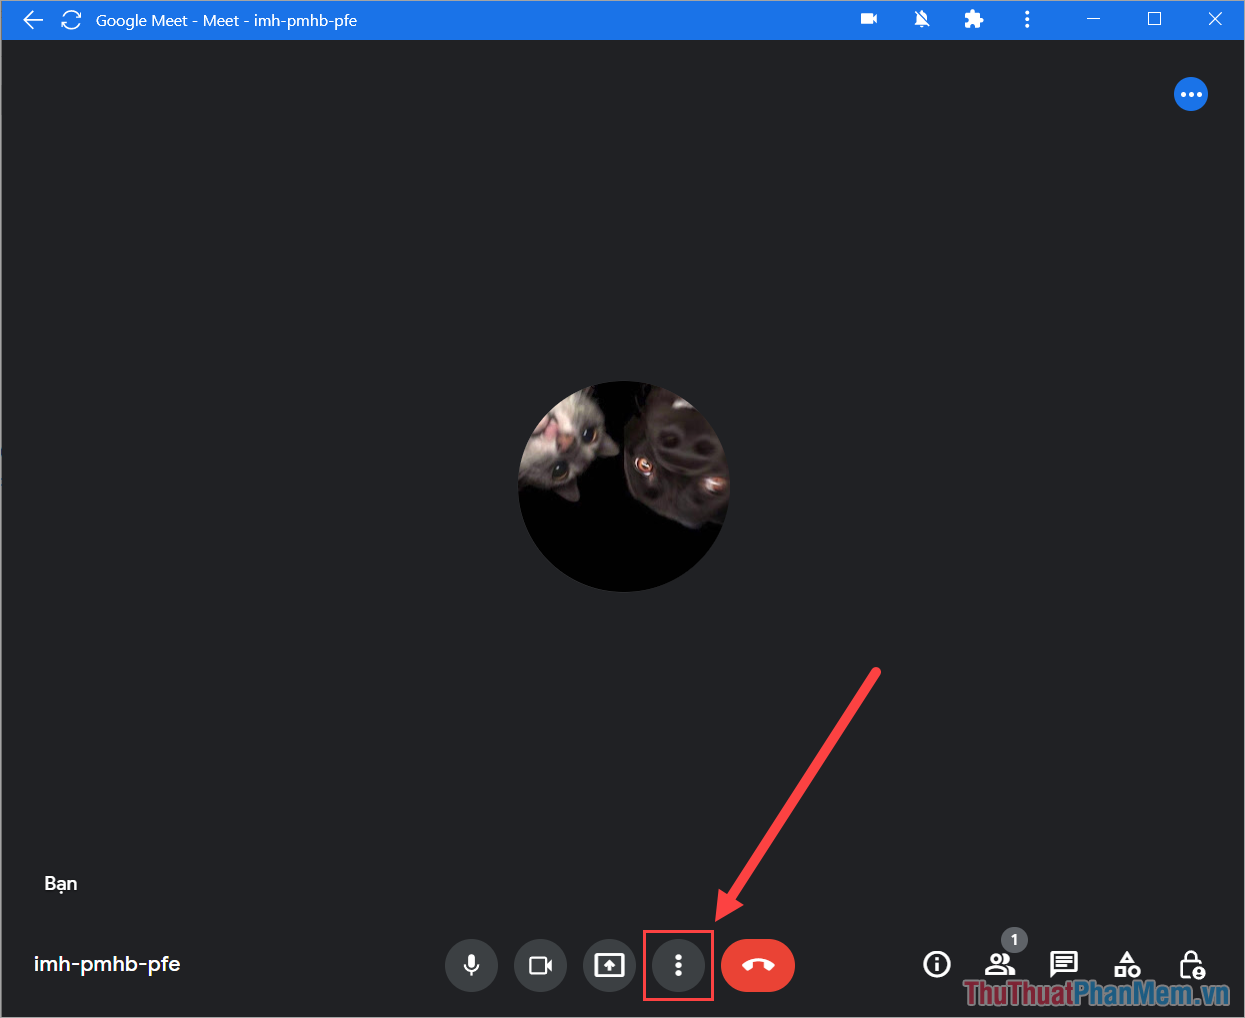This screenshot has height=1018, width=1245.
Task: Open the browser menu
Action: 1027,19
